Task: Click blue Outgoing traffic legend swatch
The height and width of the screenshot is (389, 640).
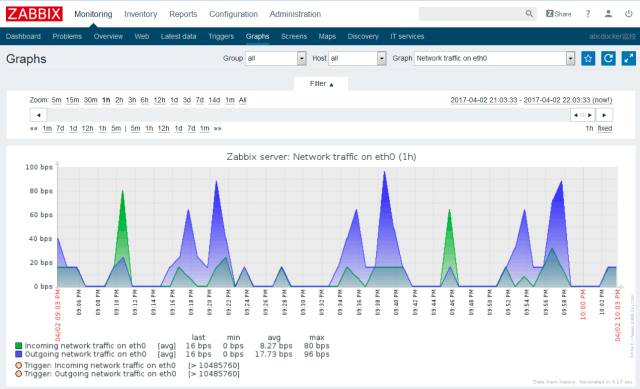Action: pos(18,354)
